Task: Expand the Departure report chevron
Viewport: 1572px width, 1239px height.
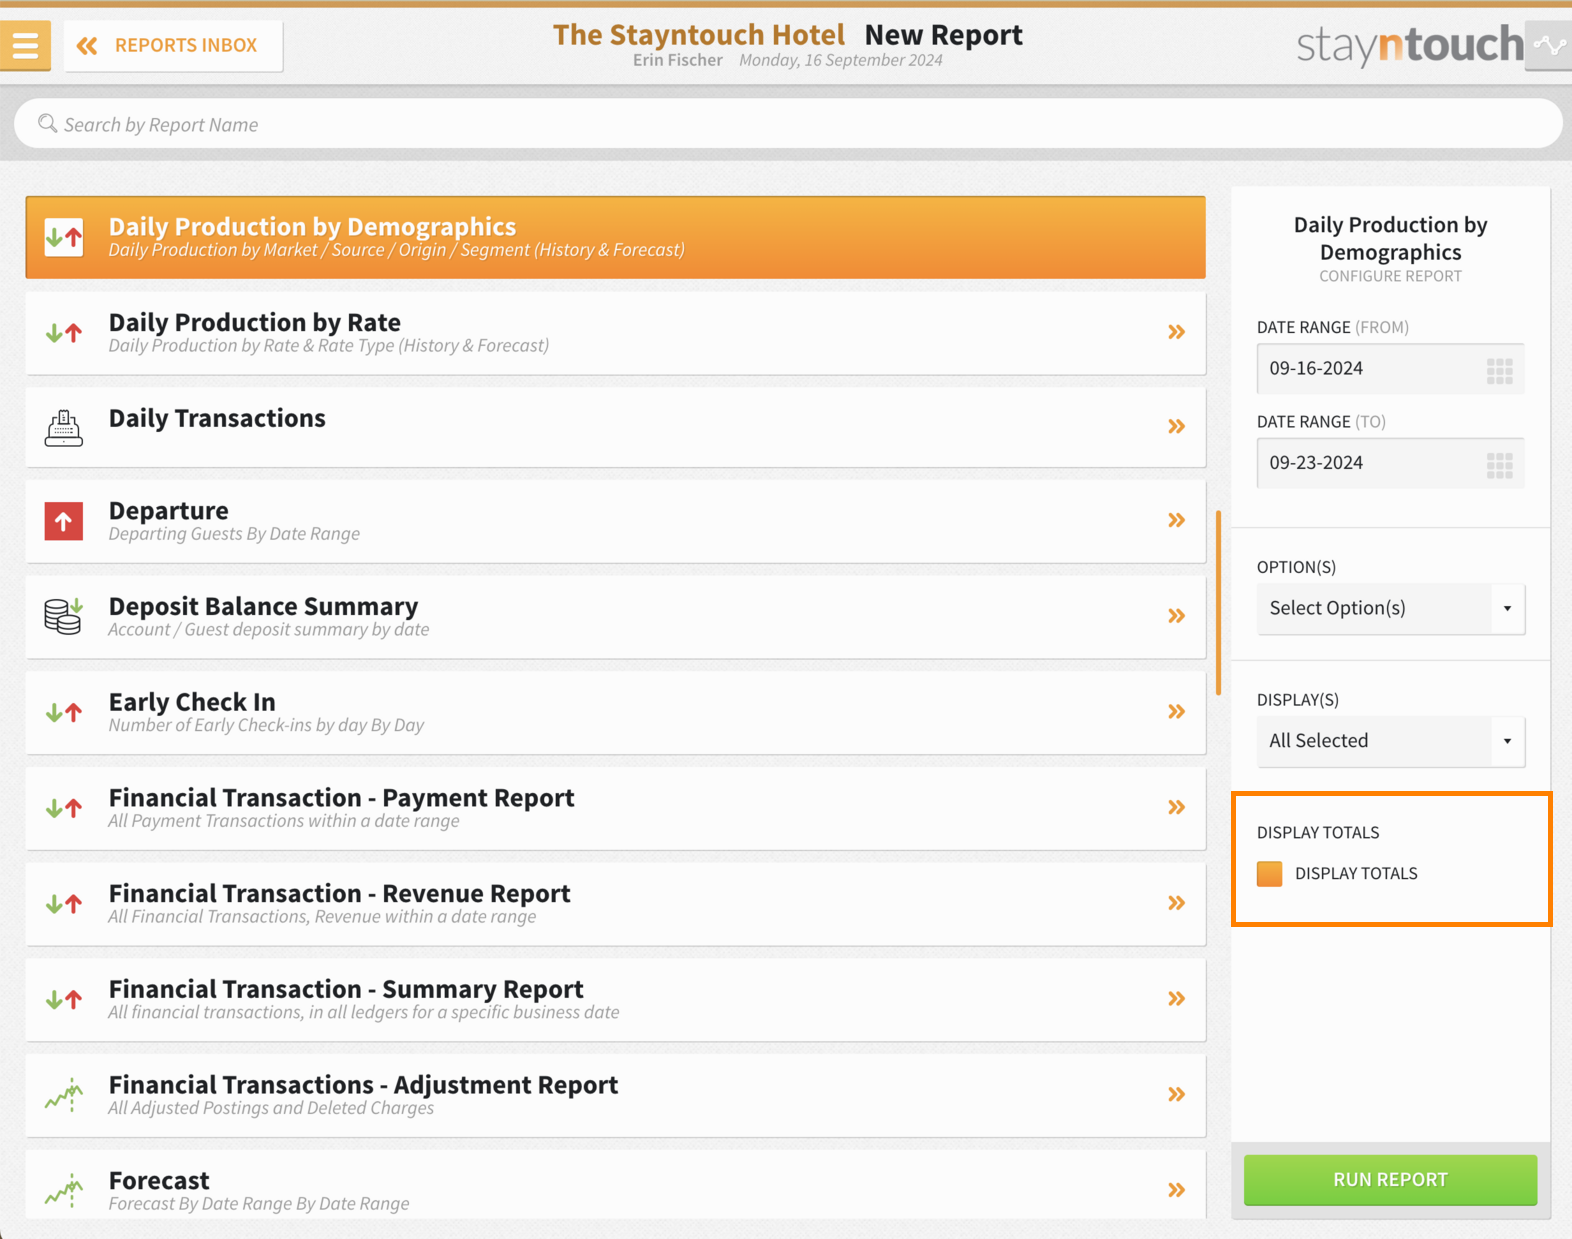Action: [1177, 520]
